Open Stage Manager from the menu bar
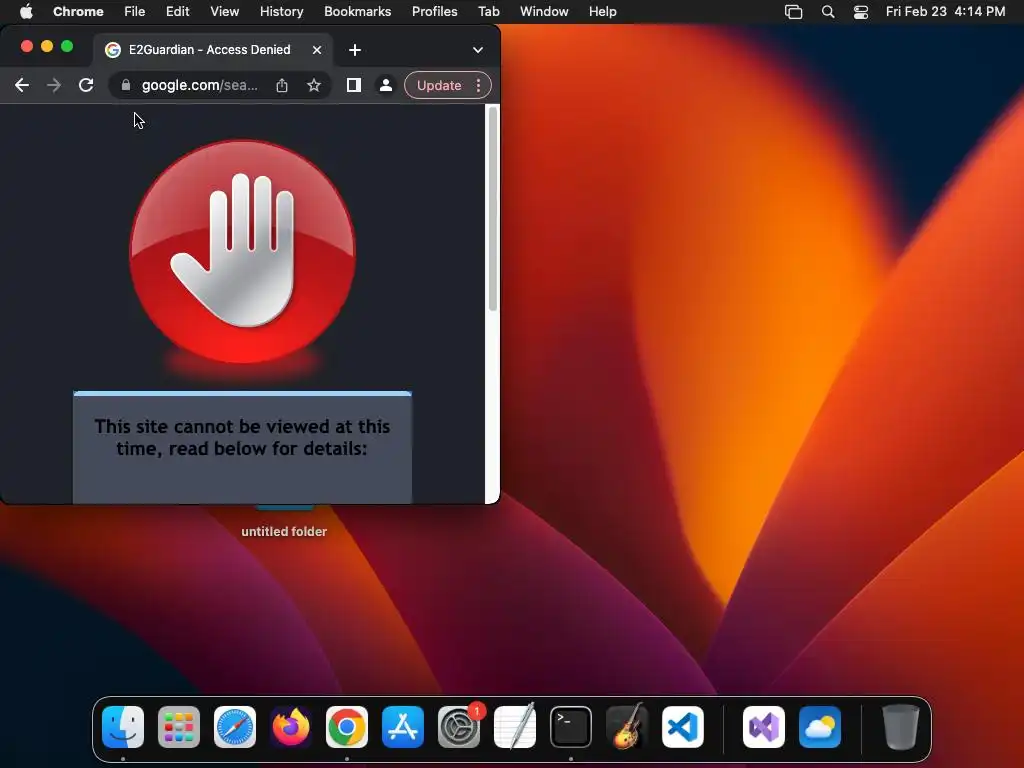Image resolution: width=1024 pixels, height=768 pixels. (x=793, y=12)
